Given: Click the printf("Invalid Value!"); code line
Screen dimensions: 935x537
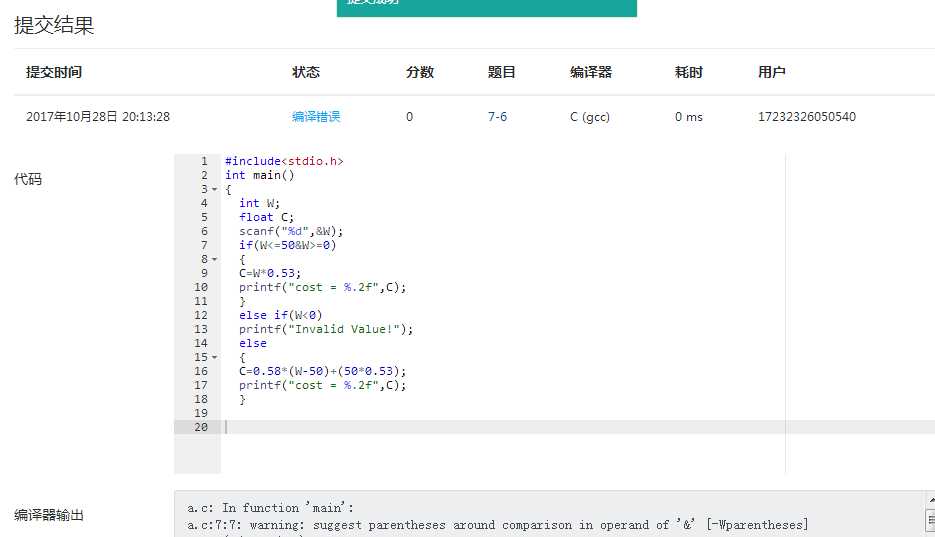Looking at the screenshot, I should coord(326,329).
